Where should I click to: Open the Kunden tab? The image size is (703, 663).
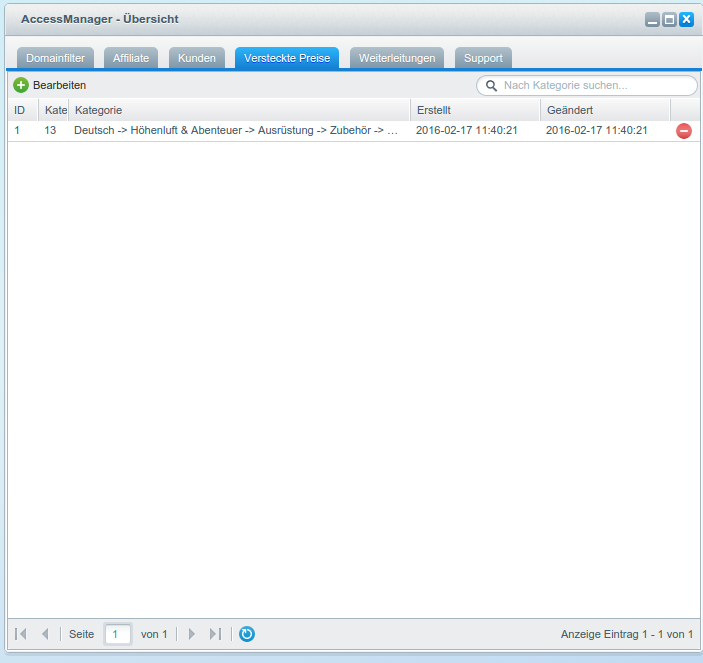point(197,58)
